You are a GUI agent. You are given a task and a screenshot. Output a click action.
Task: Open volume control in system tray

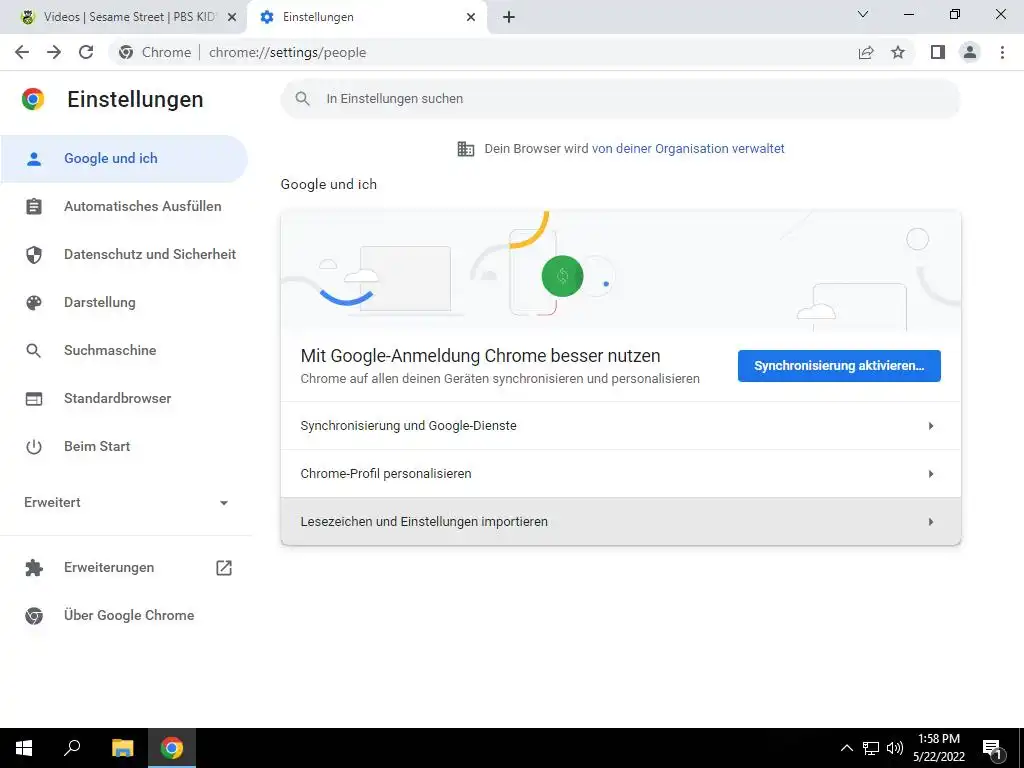[x=895, y=748]
